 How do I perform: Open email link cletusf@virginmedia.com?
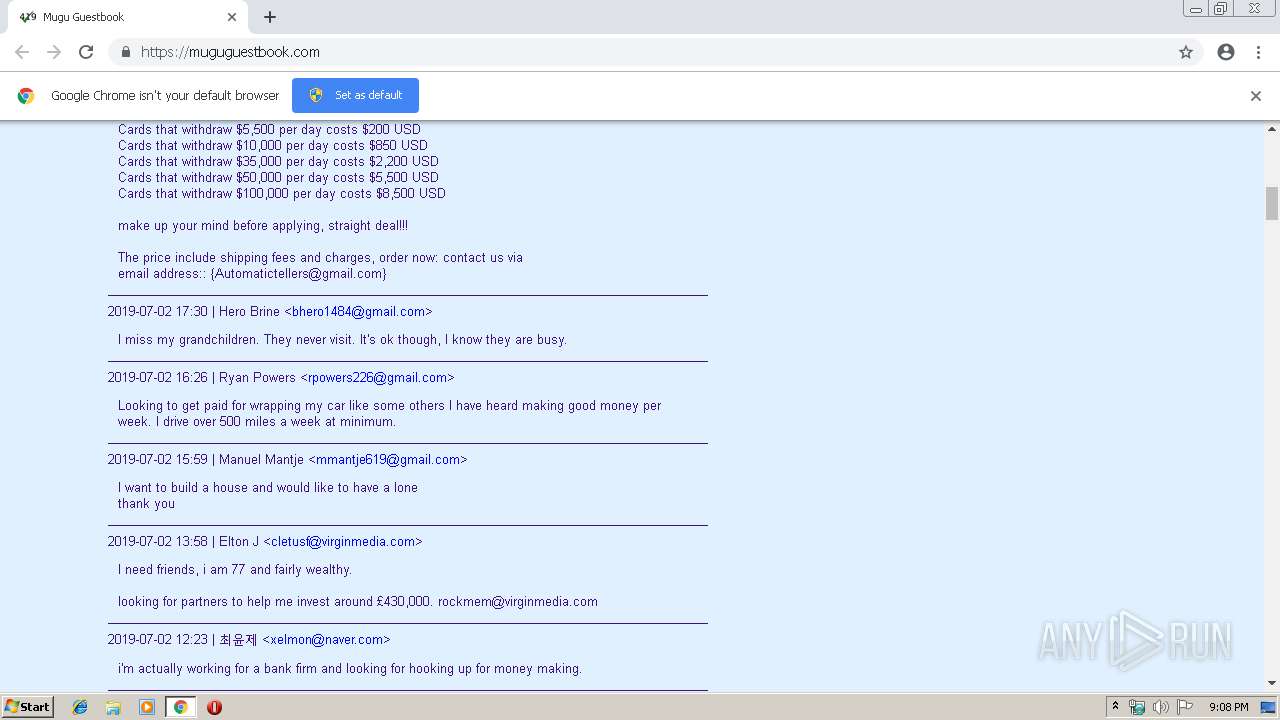(x=343, y=542)
